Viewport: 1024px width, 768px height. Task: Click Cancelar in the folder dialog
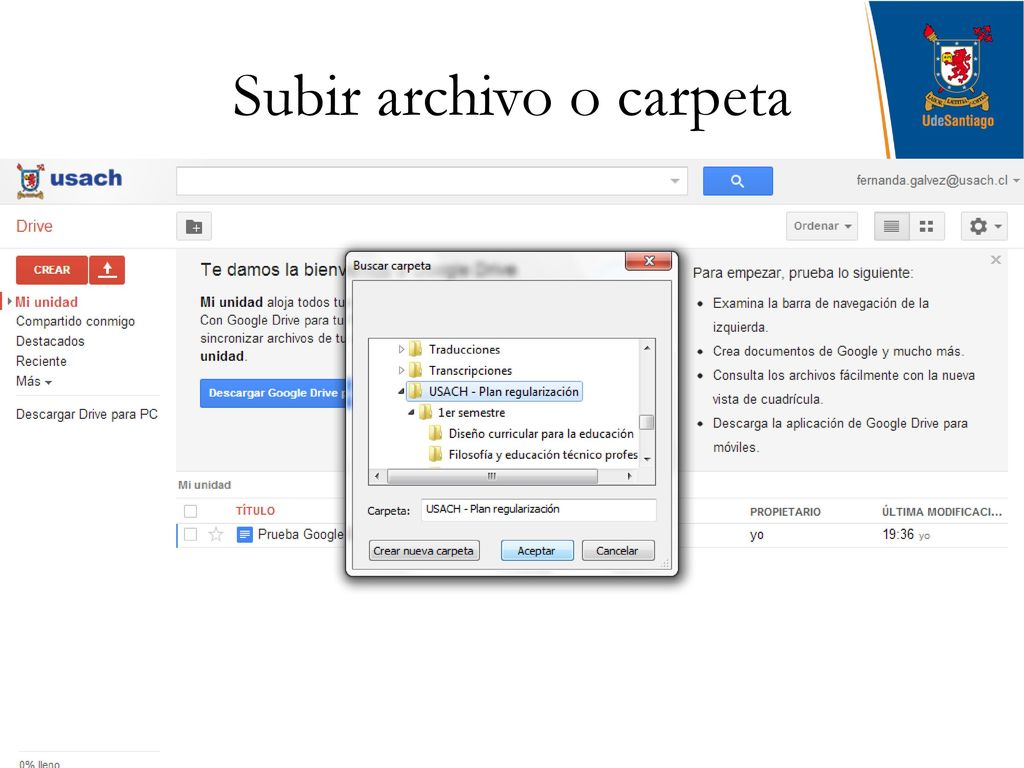point(617,551)
